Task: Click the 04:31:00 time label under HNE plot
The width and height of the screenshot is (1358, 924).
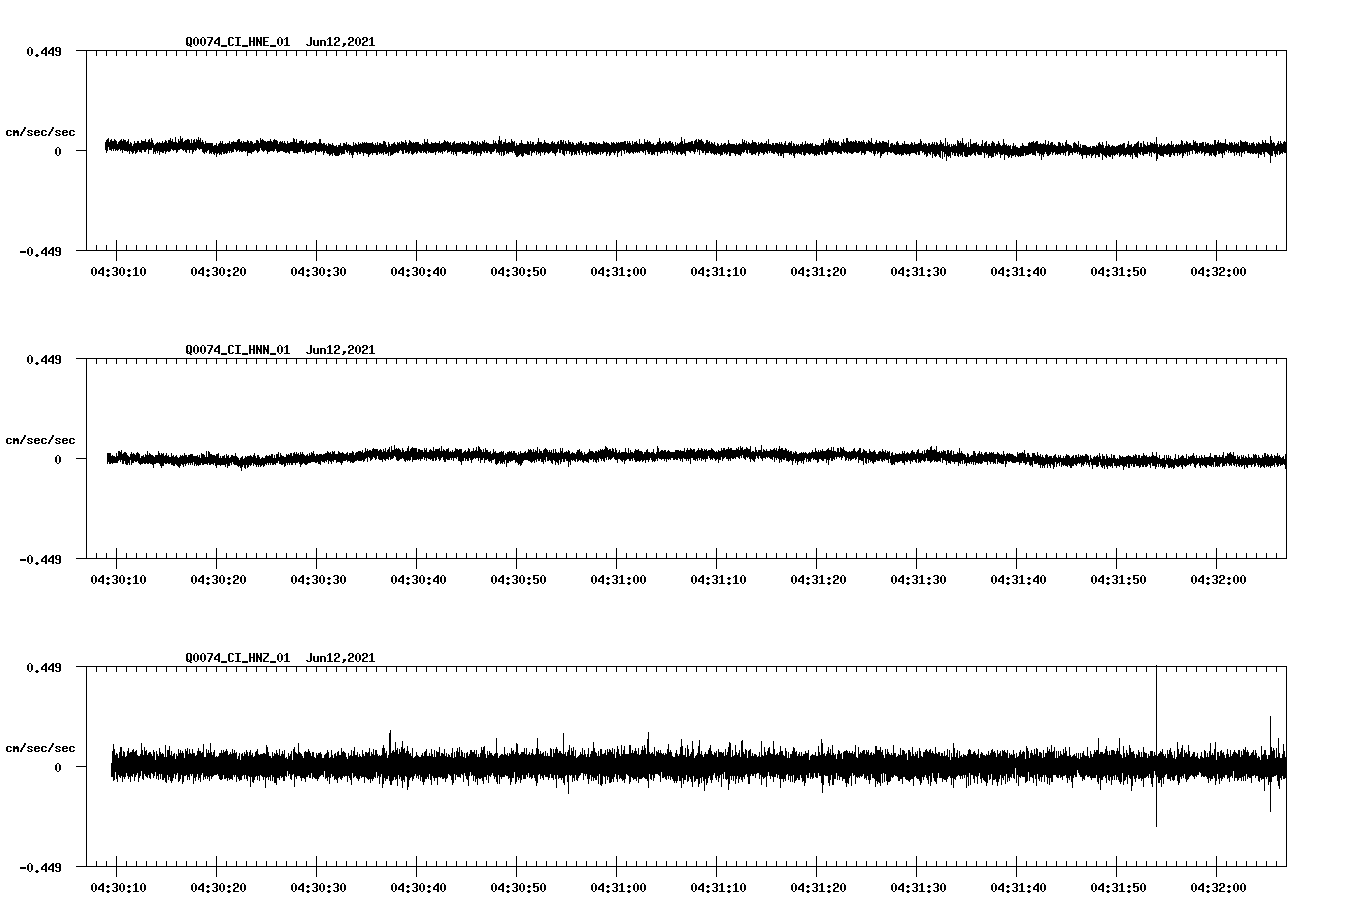Action: click(x=618, y=272)
